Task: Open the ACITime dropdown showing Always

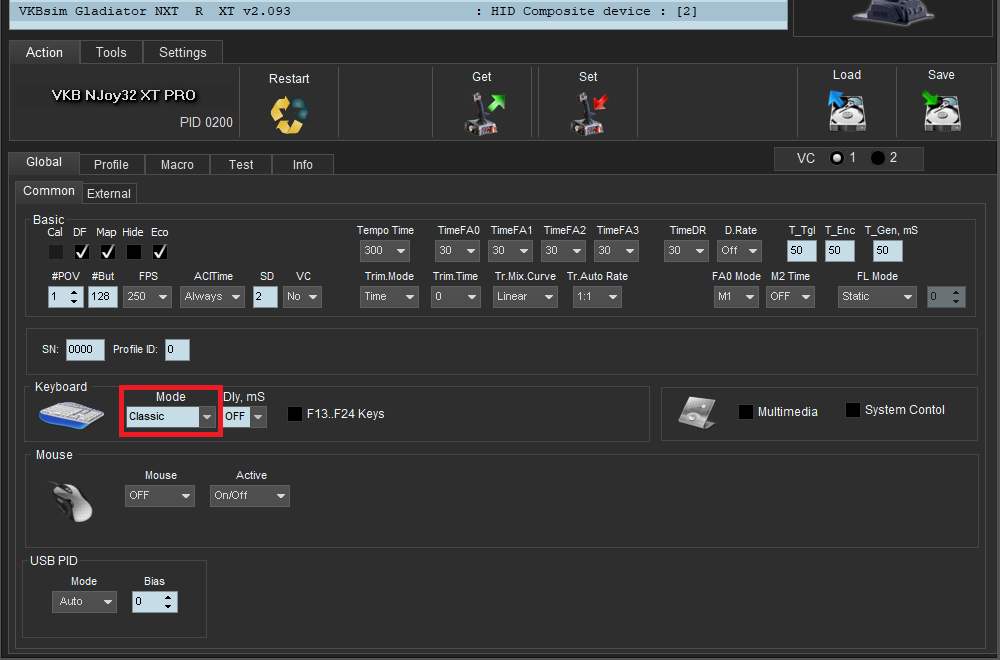Action: tap(212, 297)
